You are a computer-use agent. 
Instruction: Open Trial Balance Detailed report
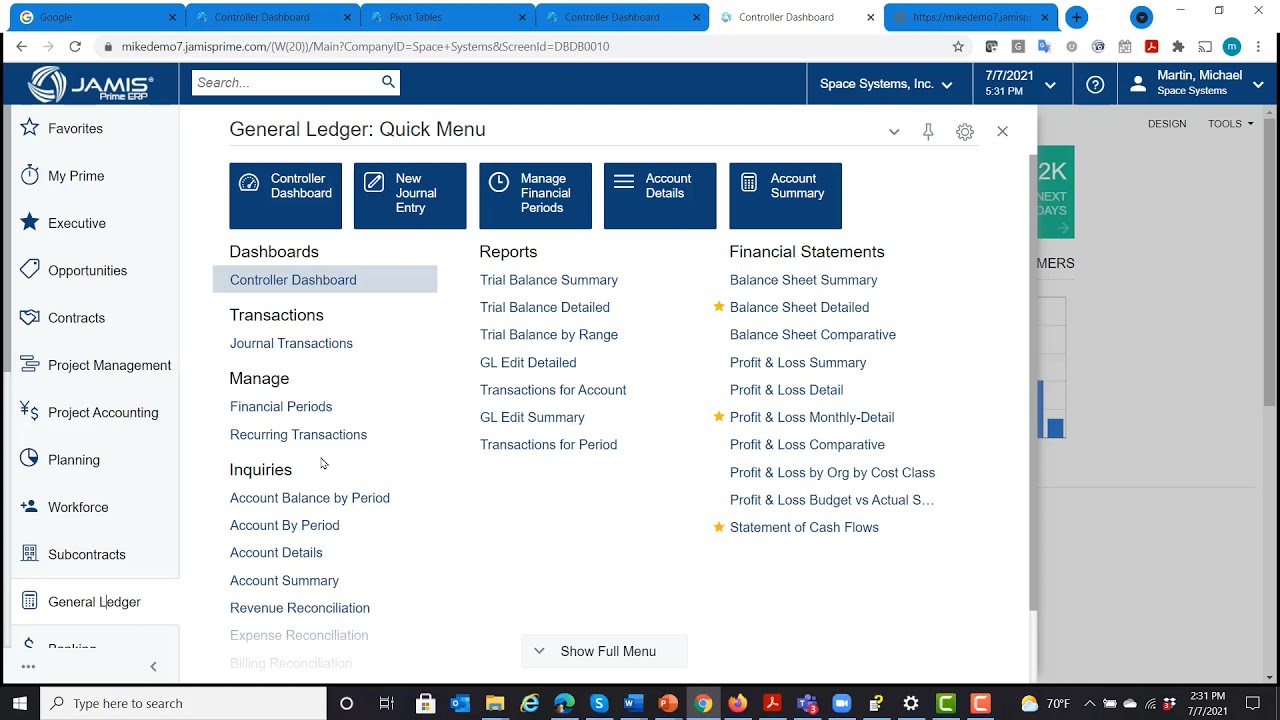[545, 307]
